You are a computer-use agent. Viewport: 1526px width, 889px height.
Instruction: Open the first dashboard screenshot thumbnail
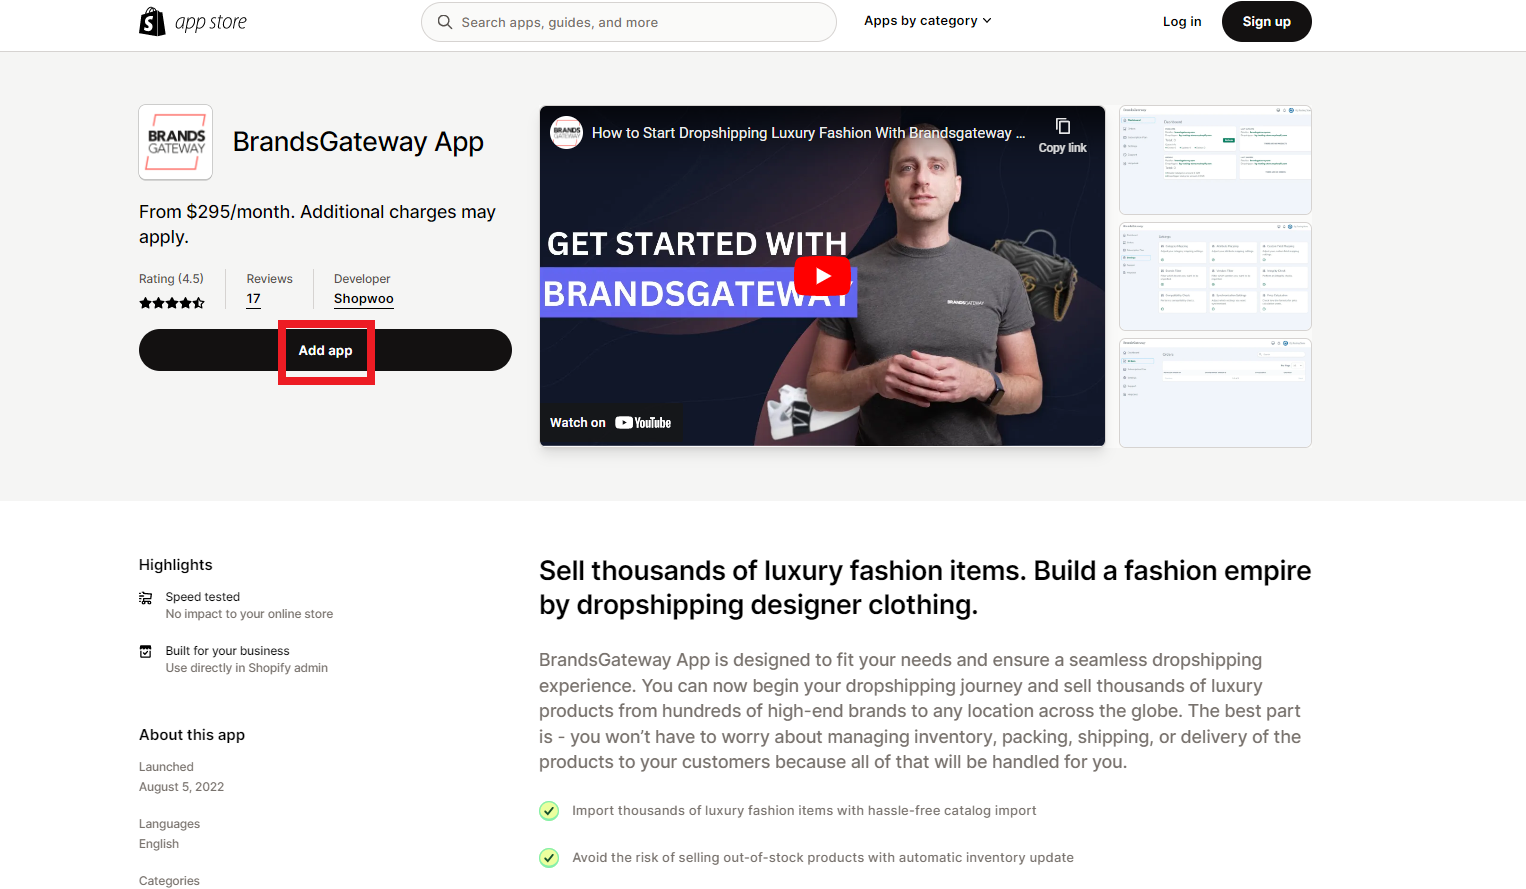1215,160
